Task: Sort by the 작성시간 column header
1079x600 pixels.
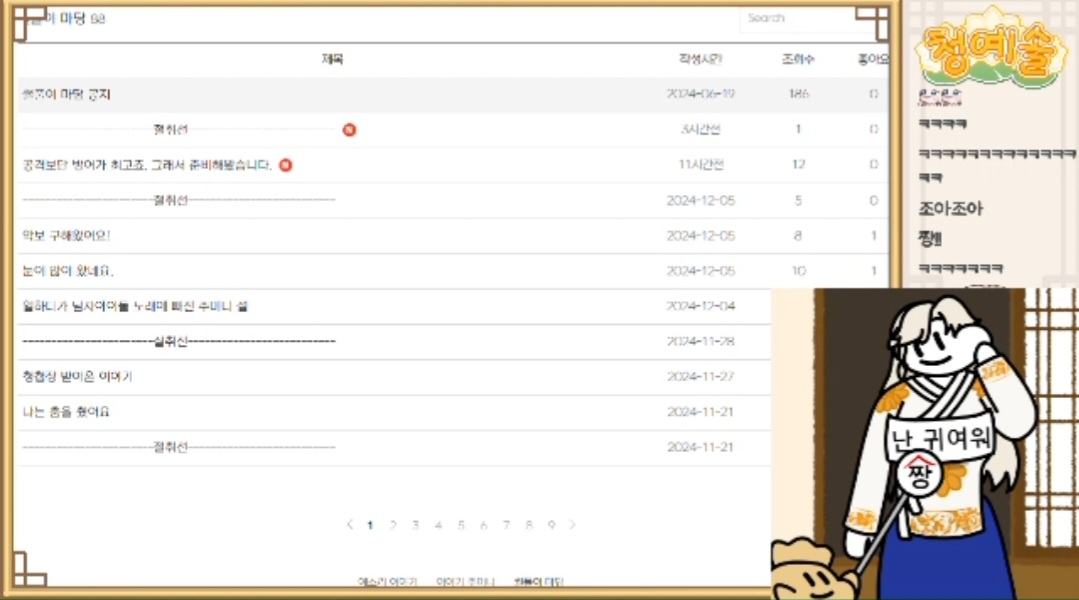Action: pyautogui.click(x=700, y=60)
